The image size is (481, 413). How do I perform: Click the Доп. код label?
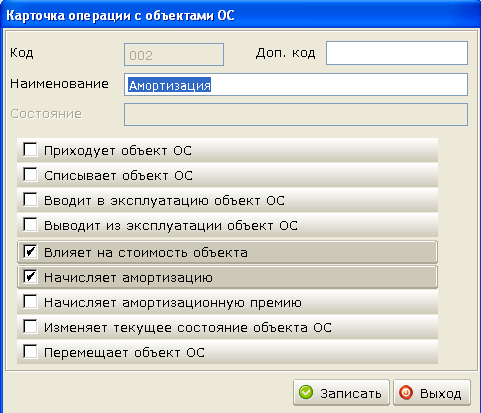pos(286,53)
